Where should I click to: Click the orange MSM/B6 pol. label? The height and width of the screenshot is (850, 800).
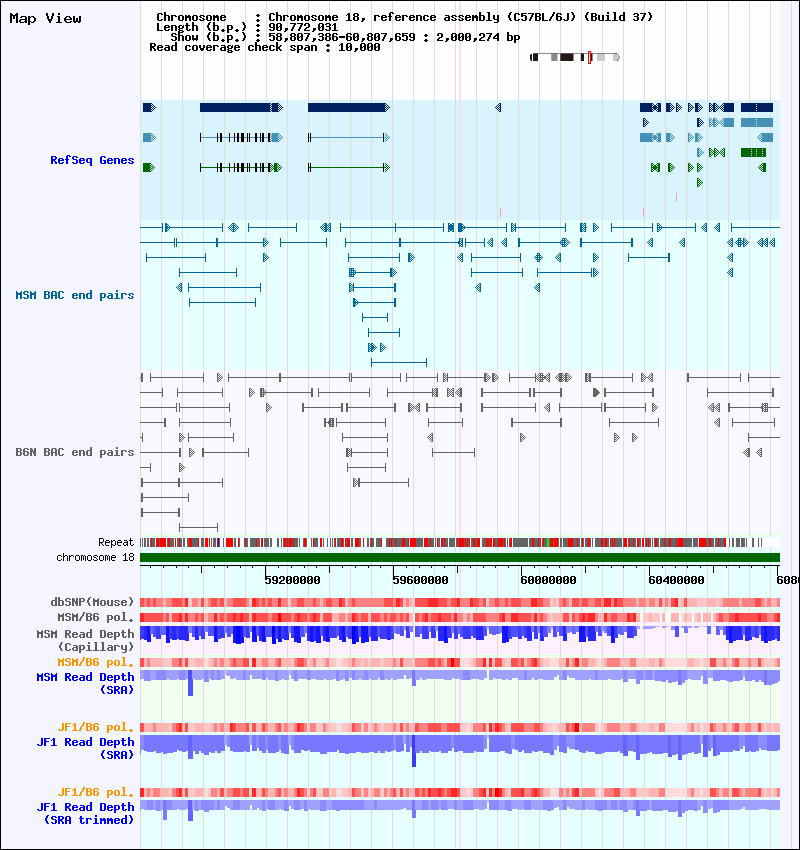point(95,662)
